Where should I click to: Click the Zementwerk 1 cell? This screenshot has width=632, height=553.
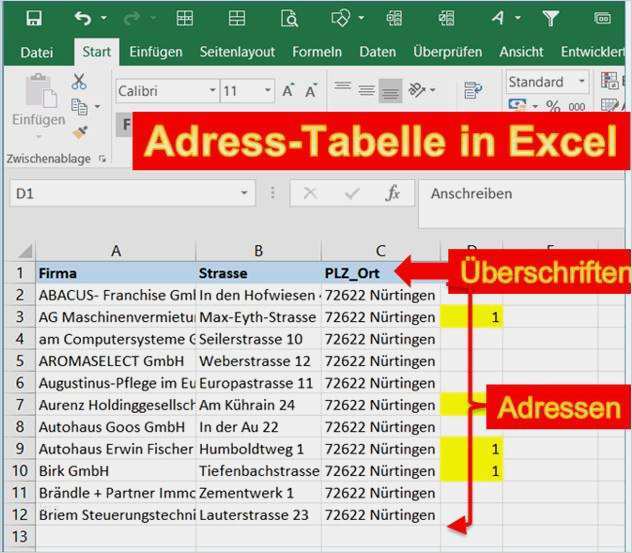click(x=258, y=493)
